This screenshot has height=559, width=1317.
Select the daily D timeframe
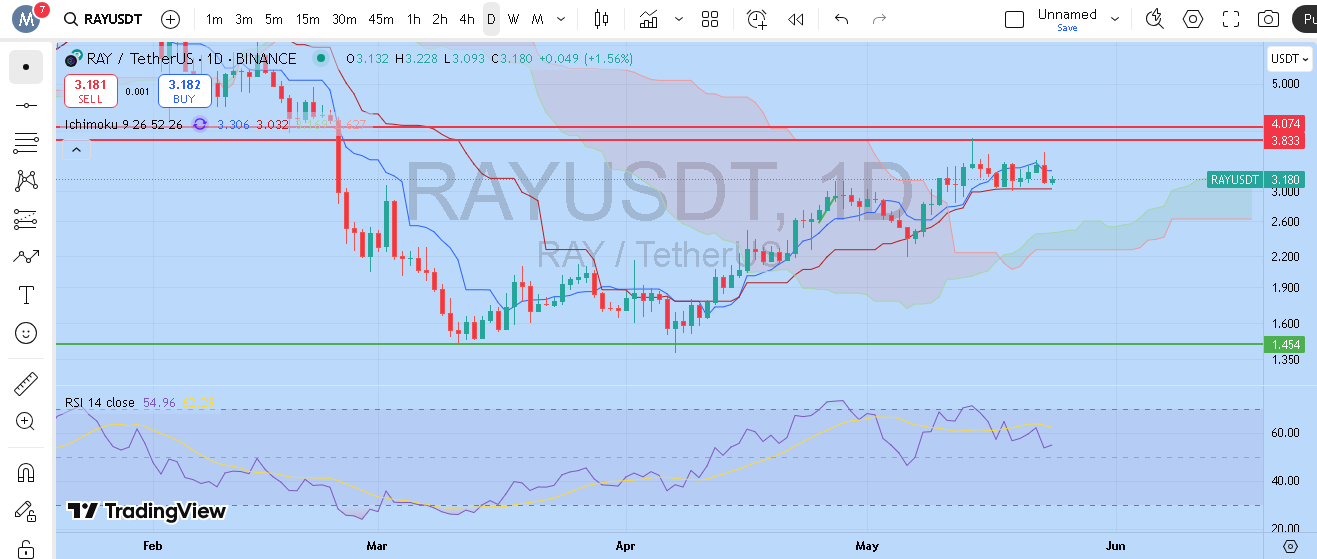click(491, 19)
